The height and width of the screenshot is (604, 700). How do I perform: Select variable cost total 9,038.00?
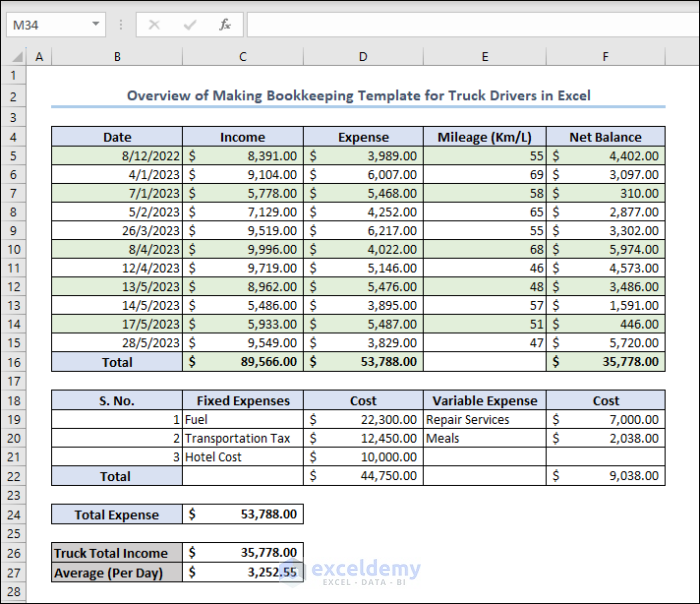coord(606,476)
